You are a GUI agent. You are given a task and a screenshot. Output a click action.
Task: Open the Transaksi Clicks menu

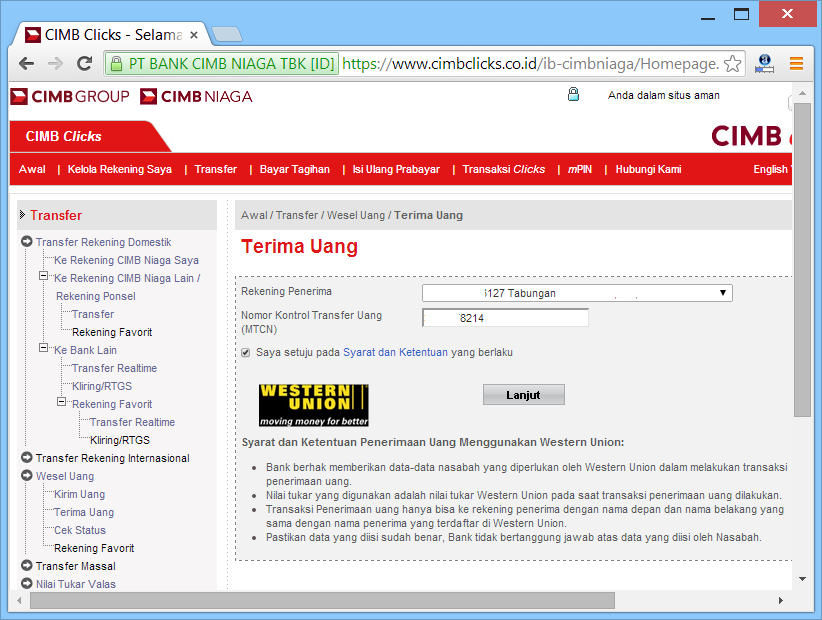(504, 169)
